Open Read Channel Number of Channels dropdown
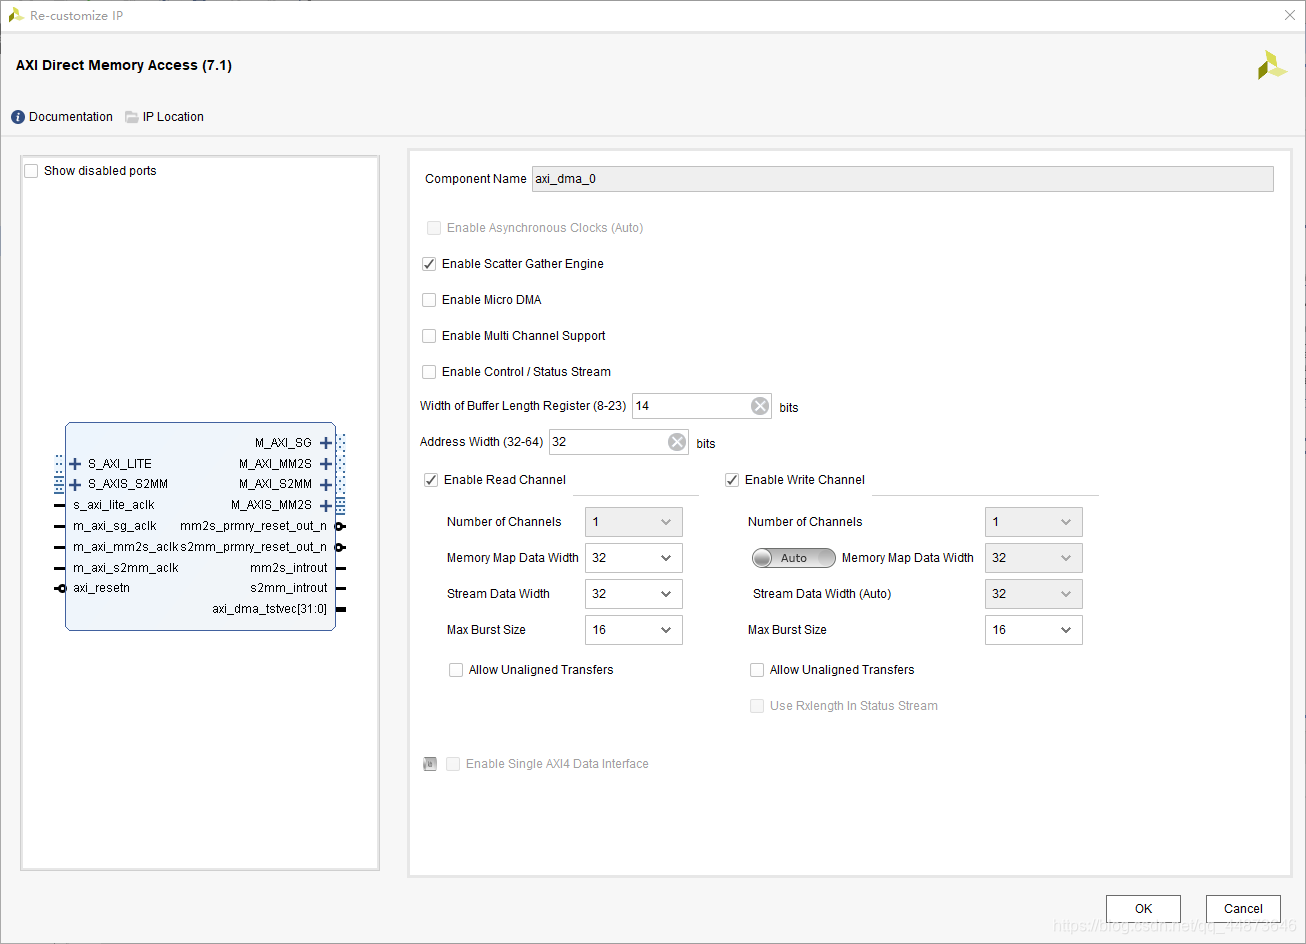The height and width of the screenshot is (944, 1306). 634,522
